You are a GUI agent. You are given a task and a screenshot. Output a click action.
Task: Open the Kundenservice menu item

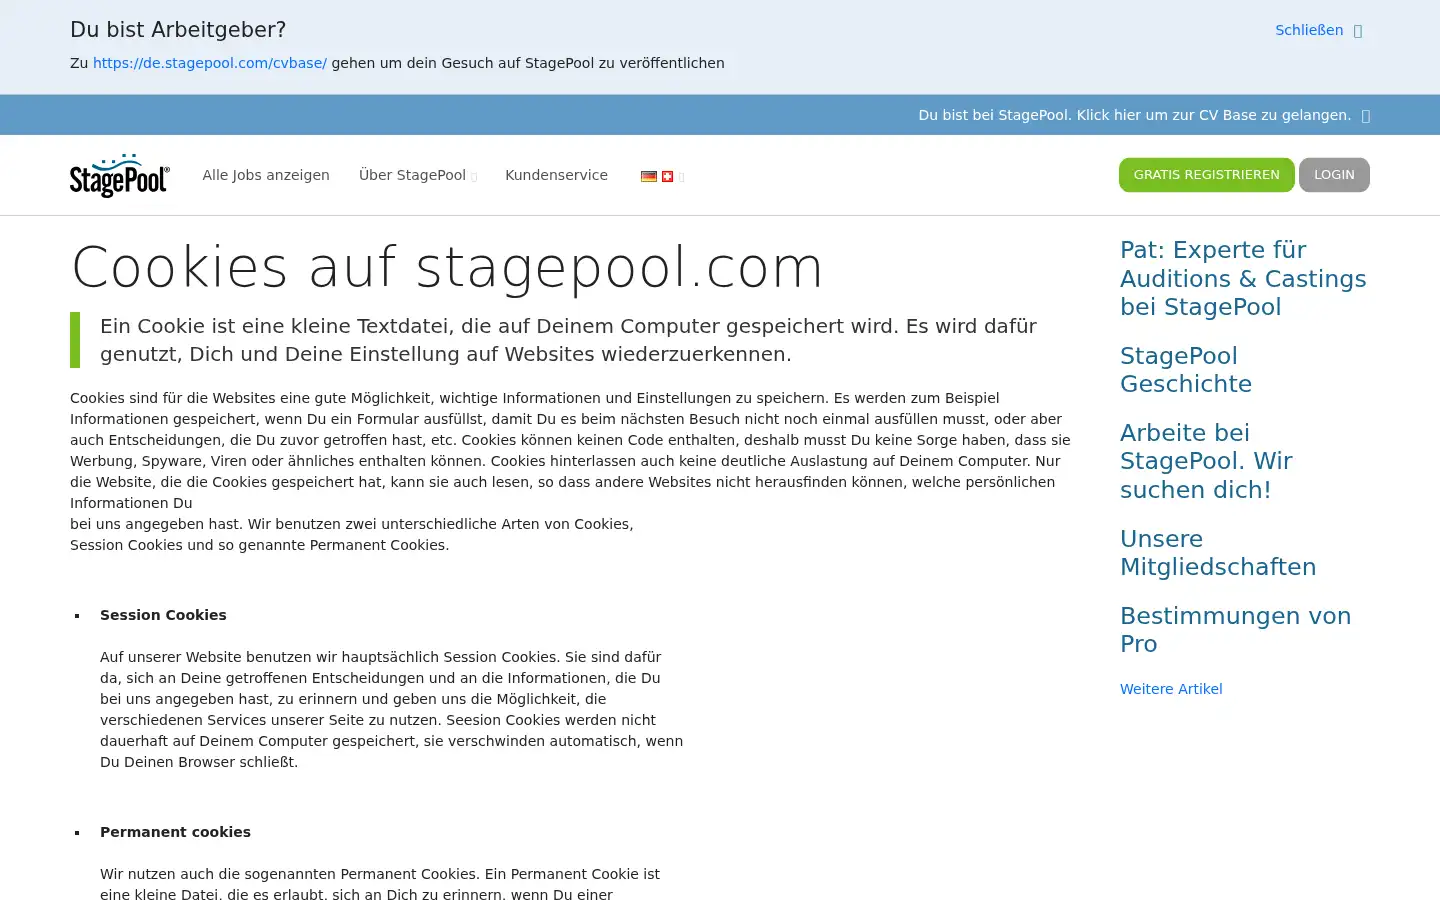click(x=556, y=175)
